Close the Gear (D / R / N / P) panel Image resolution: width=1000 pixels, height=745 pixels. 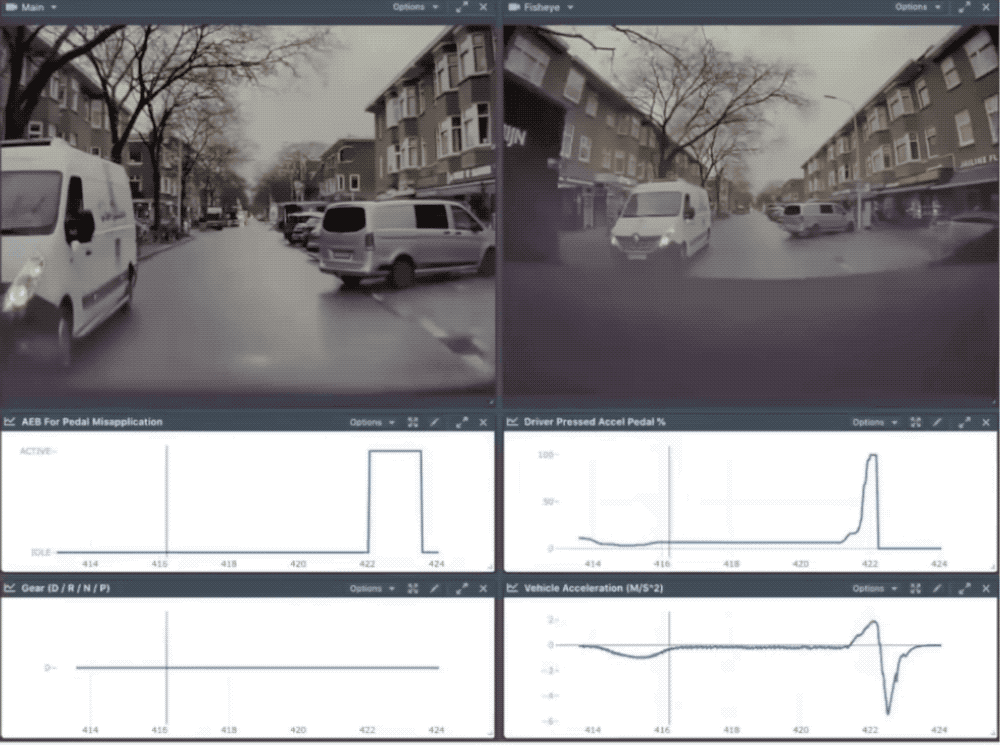coord(483,589)
